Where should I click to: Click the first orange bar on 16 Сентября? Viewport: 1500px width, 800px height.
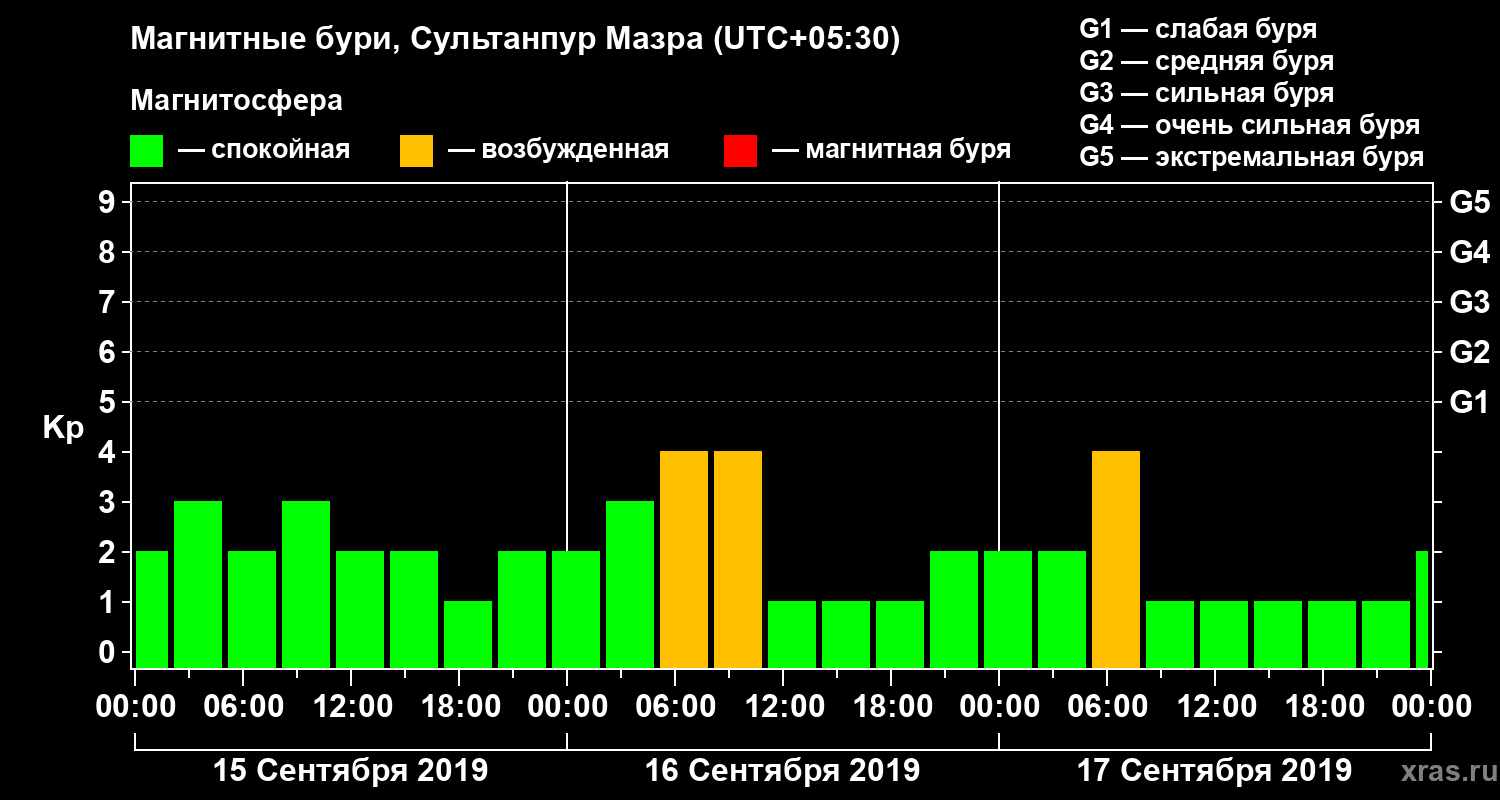point(684,559)
